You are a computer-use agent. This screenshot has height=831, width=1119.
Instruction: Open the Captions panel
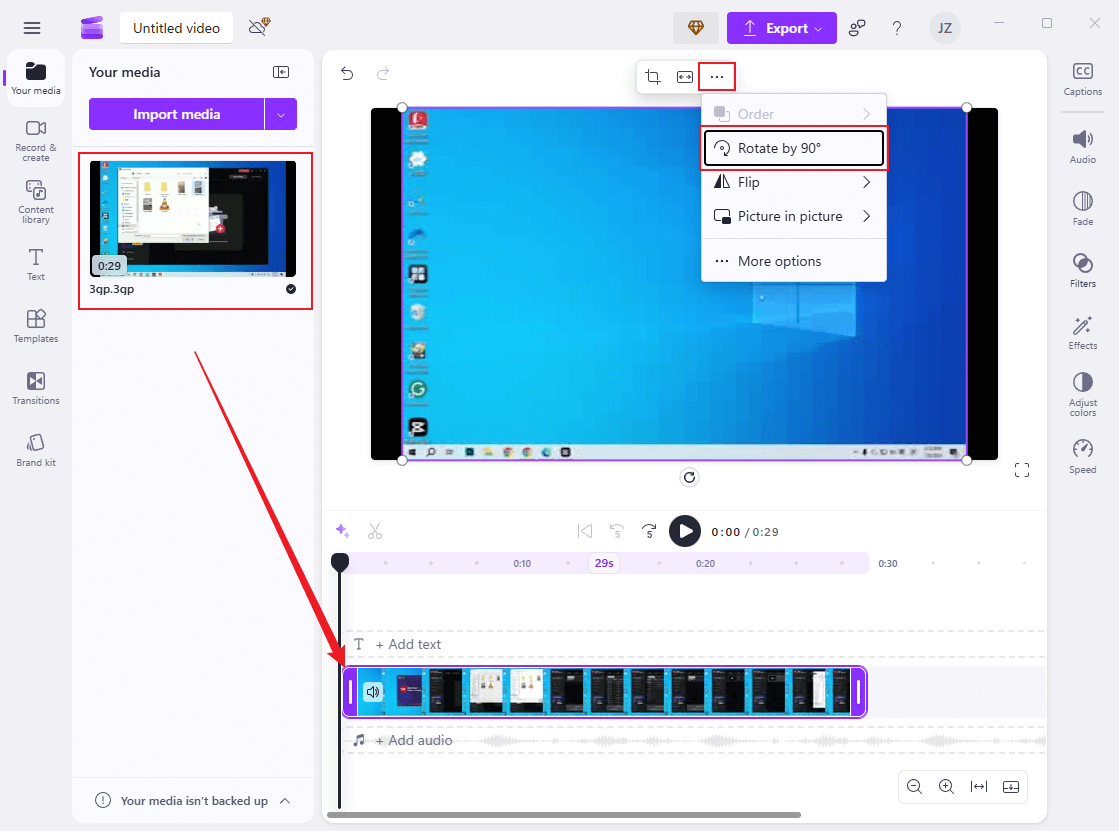tap(1083, 79)
